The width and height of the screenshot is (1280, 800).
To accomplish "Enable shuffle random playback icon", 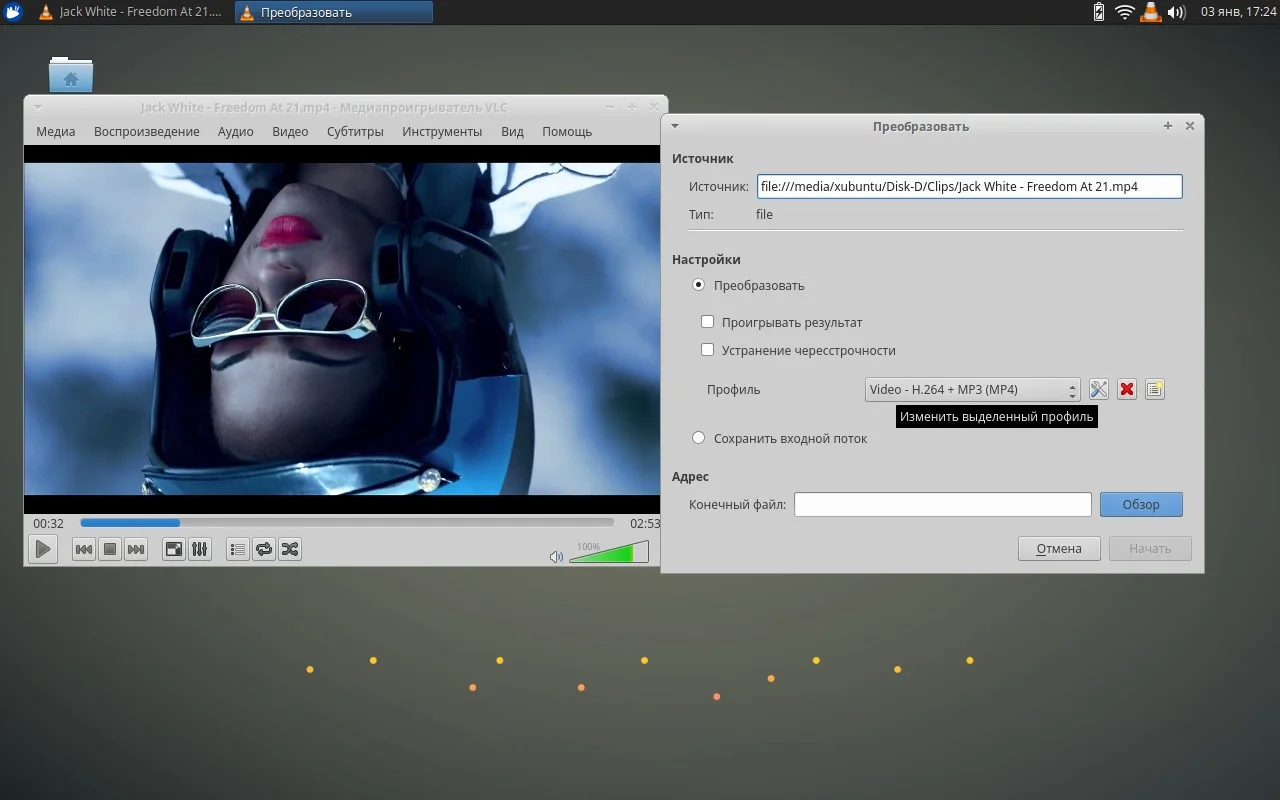I will click(x=290, y=549).
